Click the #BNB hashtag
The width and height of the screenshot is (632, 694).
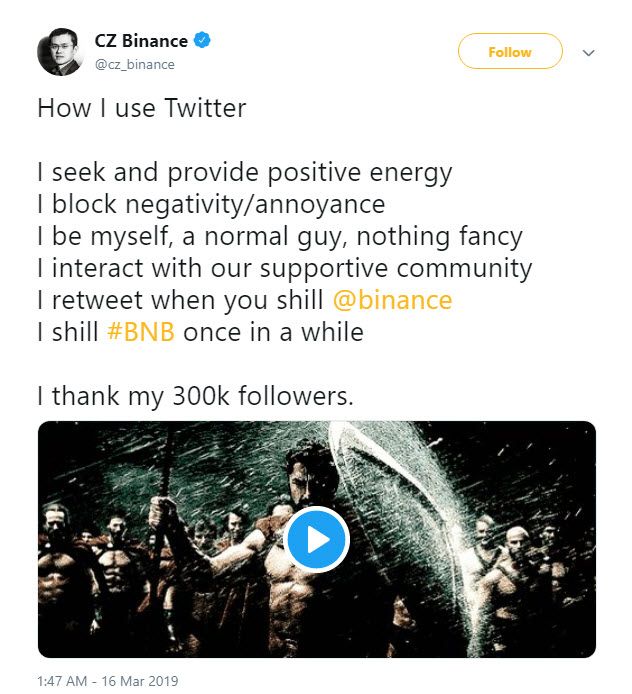[x=141, y=332]
